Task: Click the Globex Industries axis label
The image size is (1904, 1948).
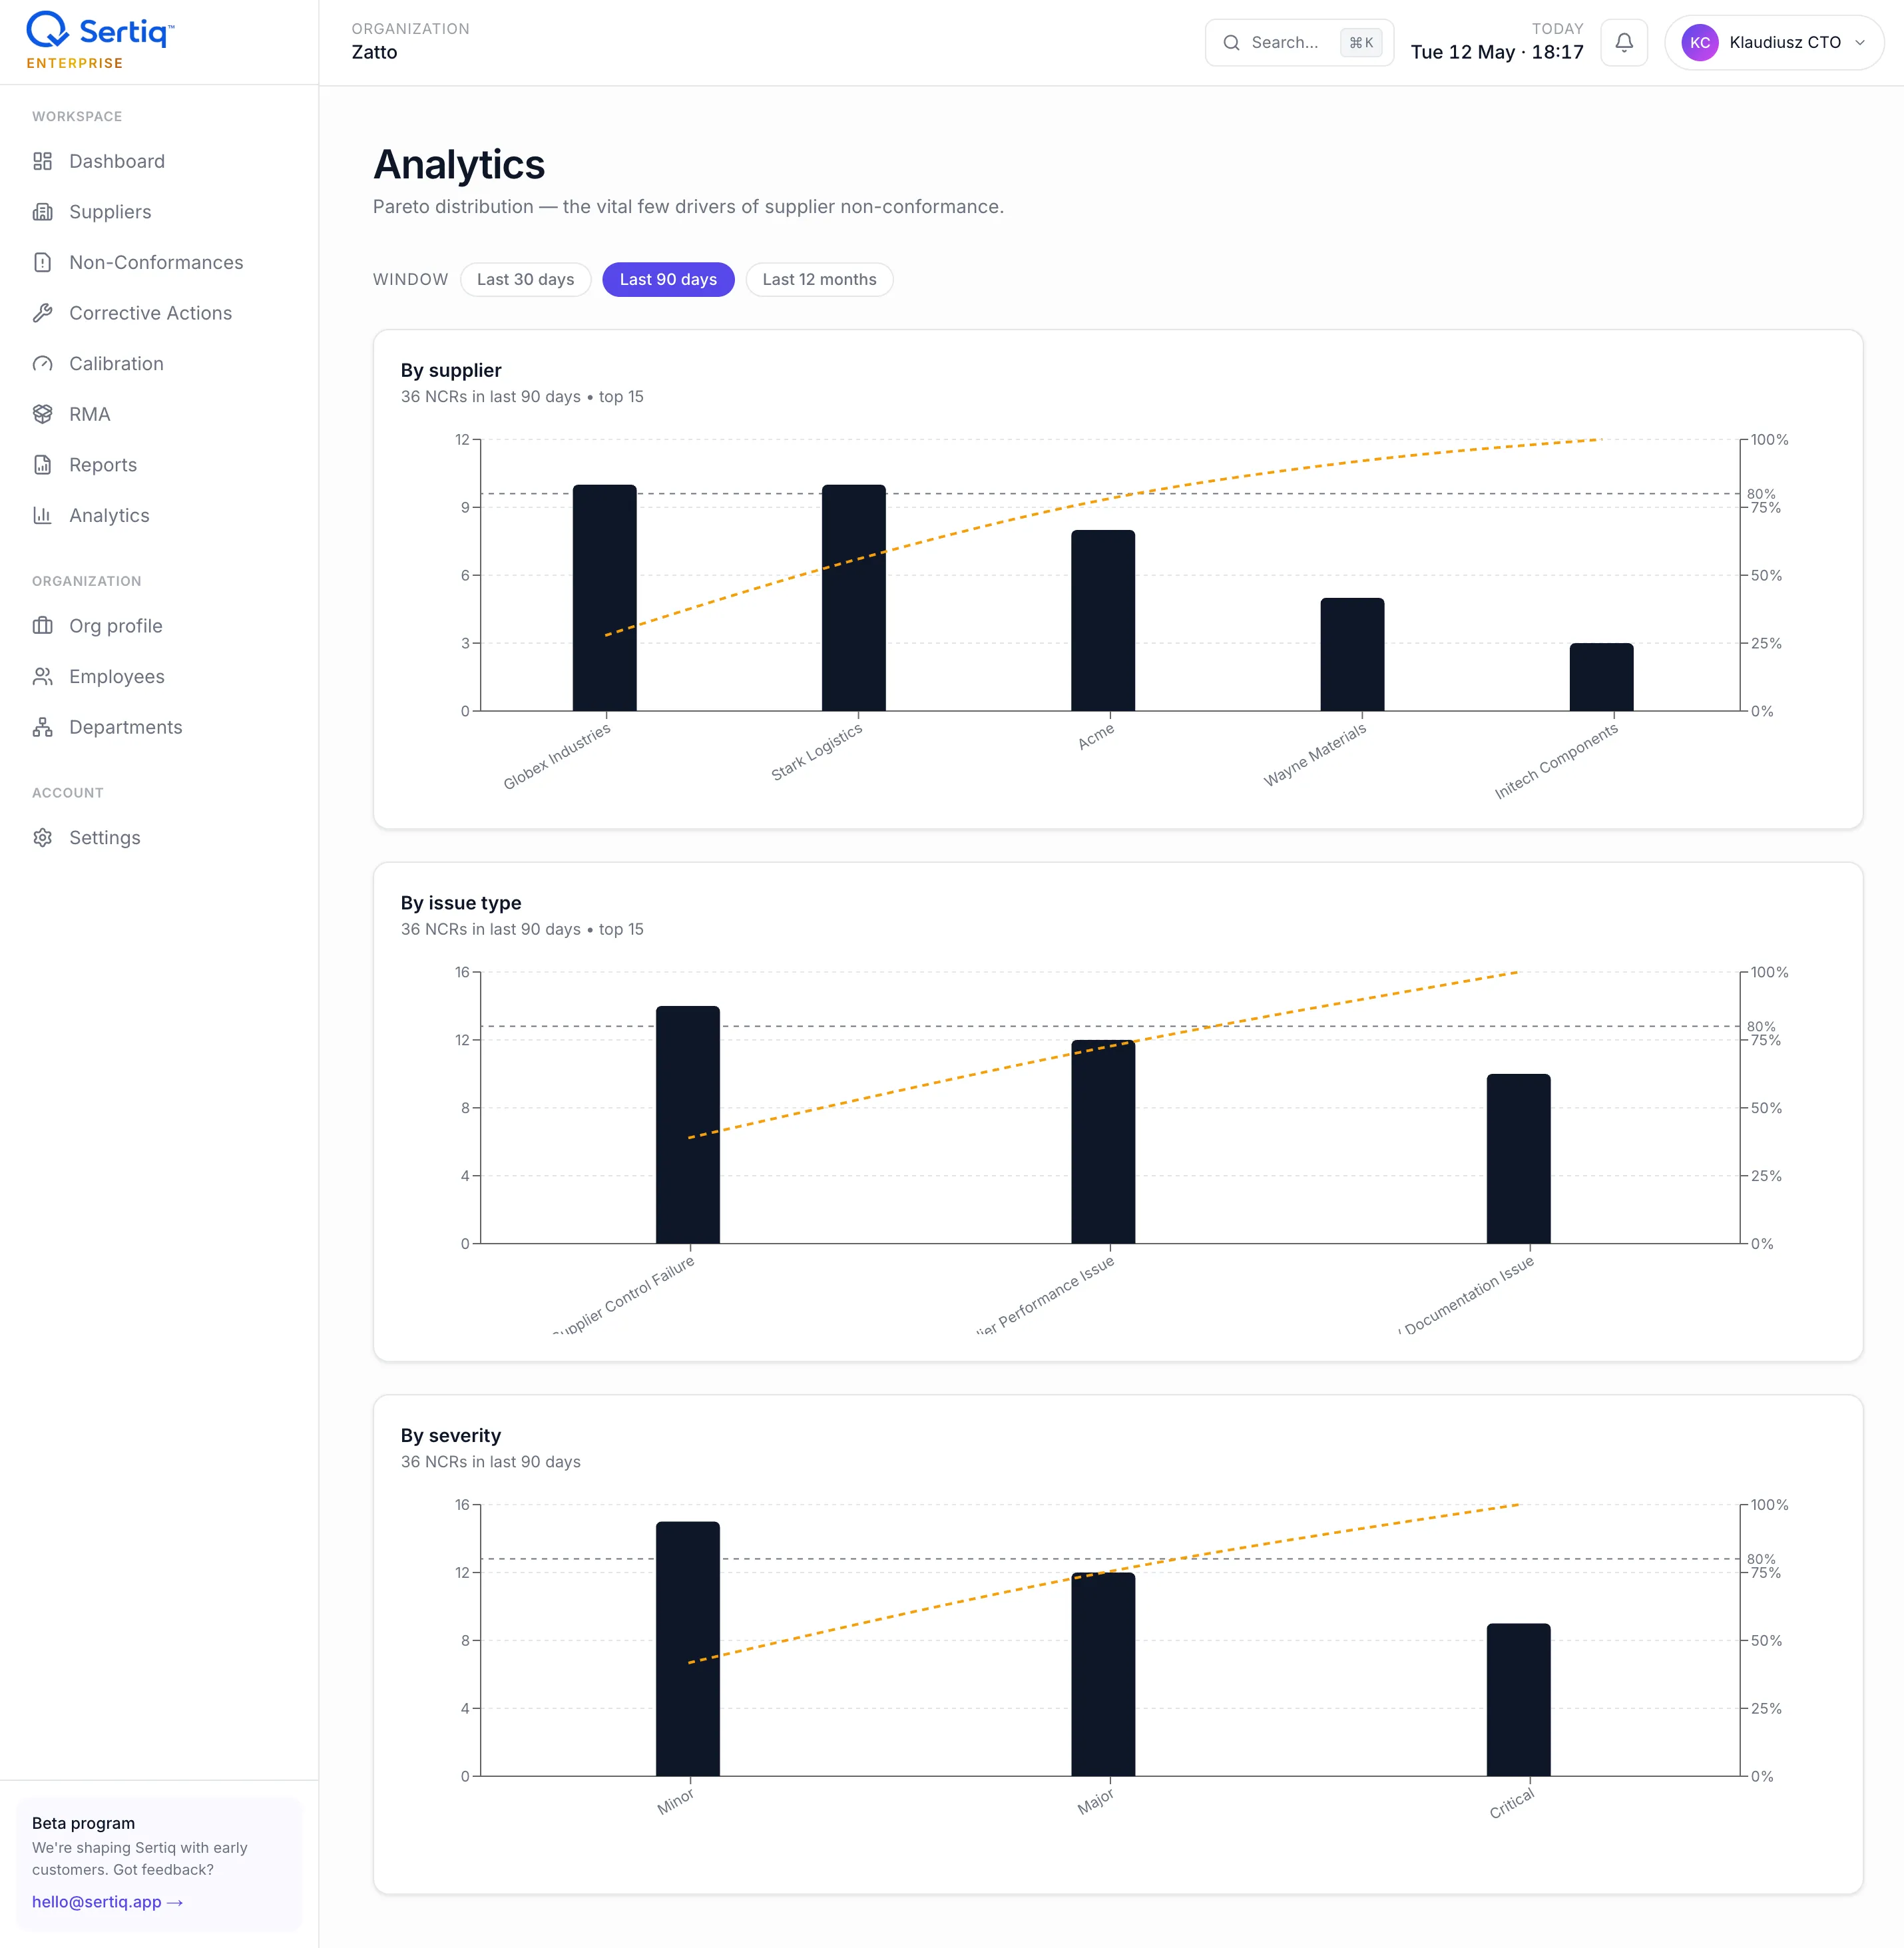Action: 557,756
